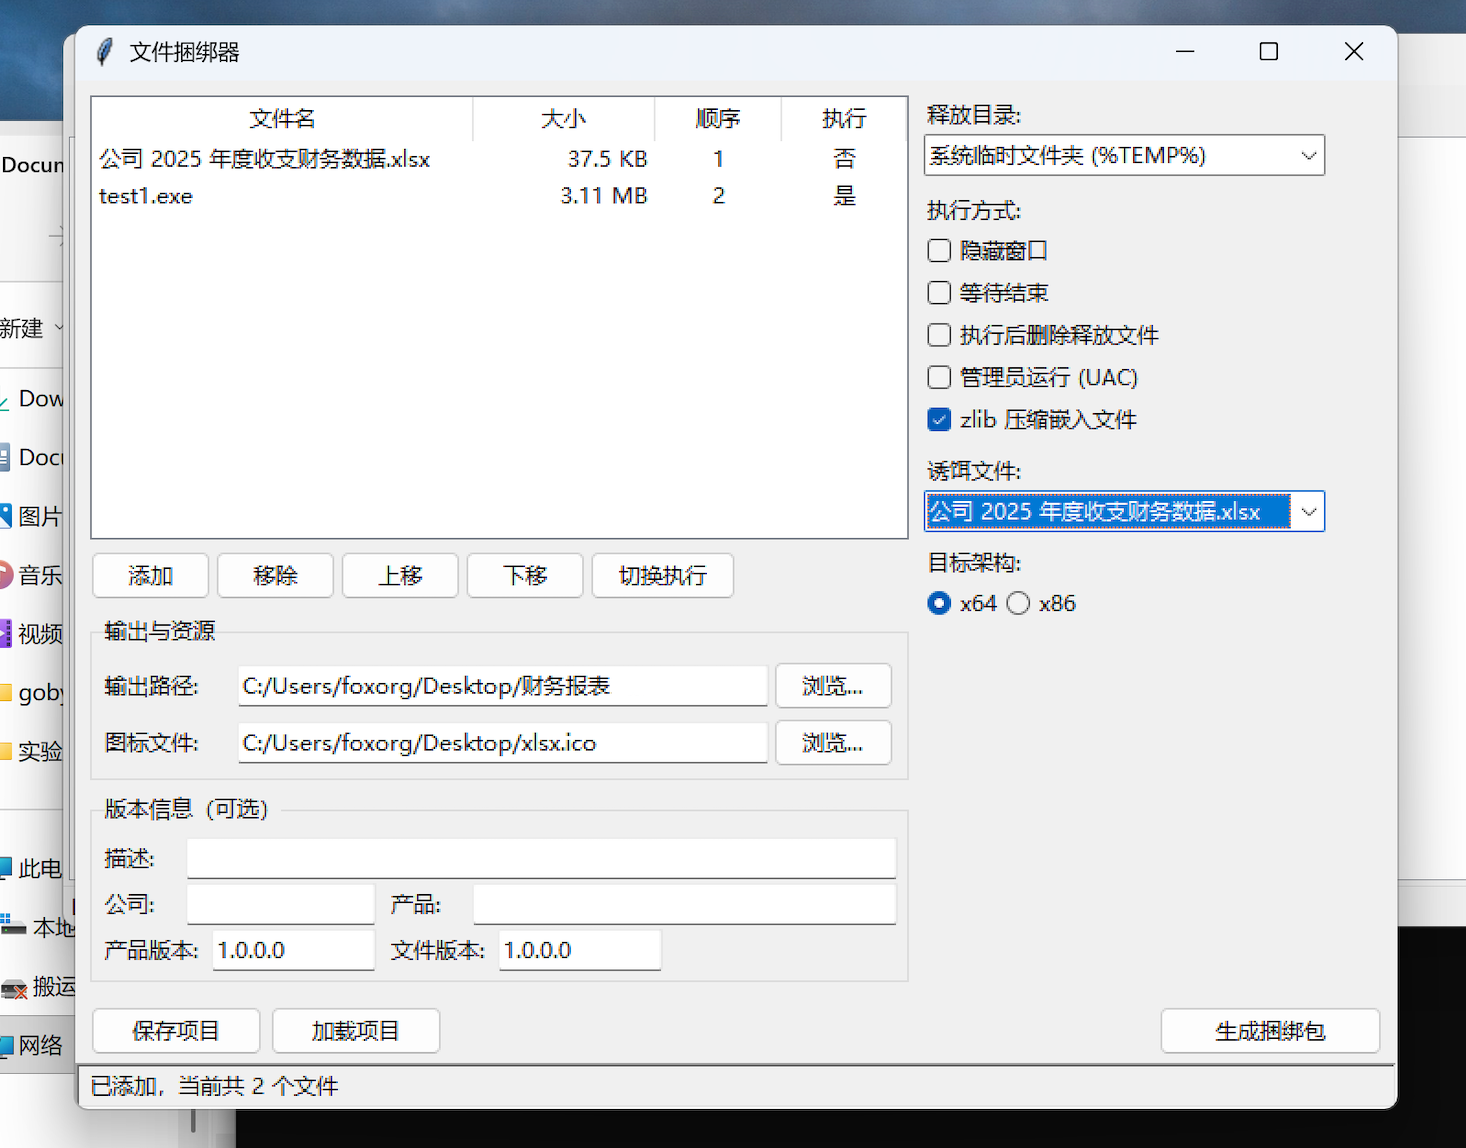Open 网络 in Explorer sidebar behind

click(x=31, y=1046)
